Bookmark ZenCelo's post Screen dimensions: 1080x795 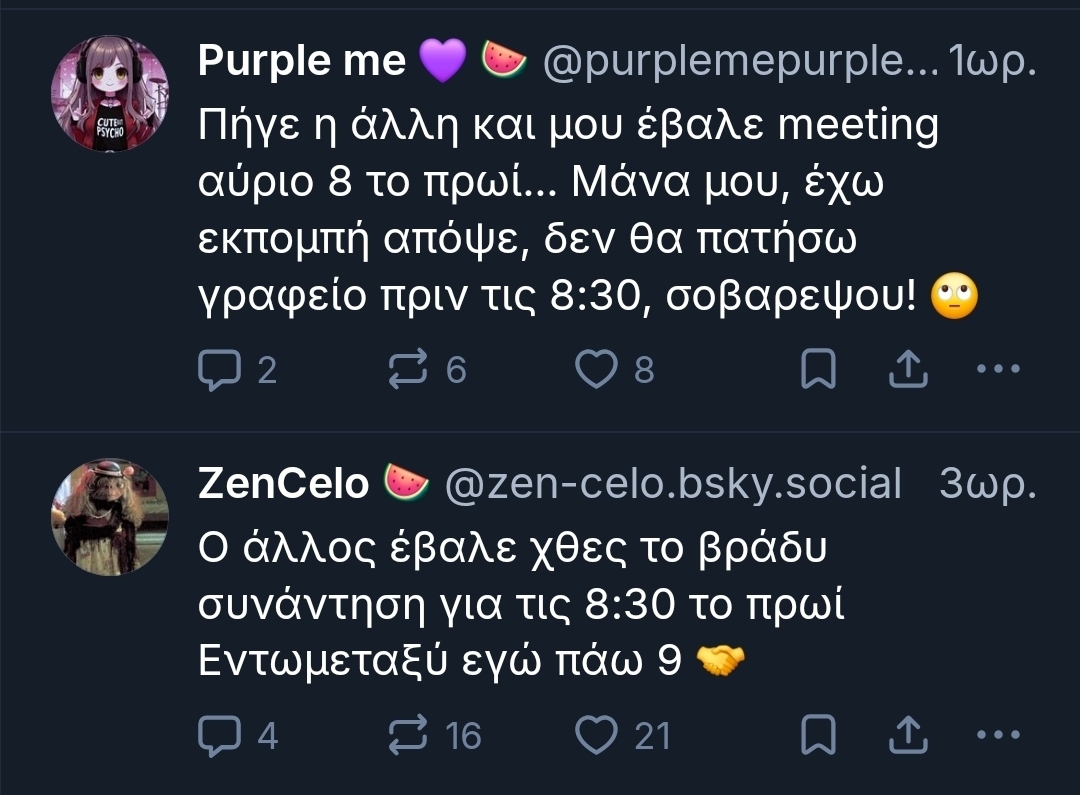pos(819,736)
